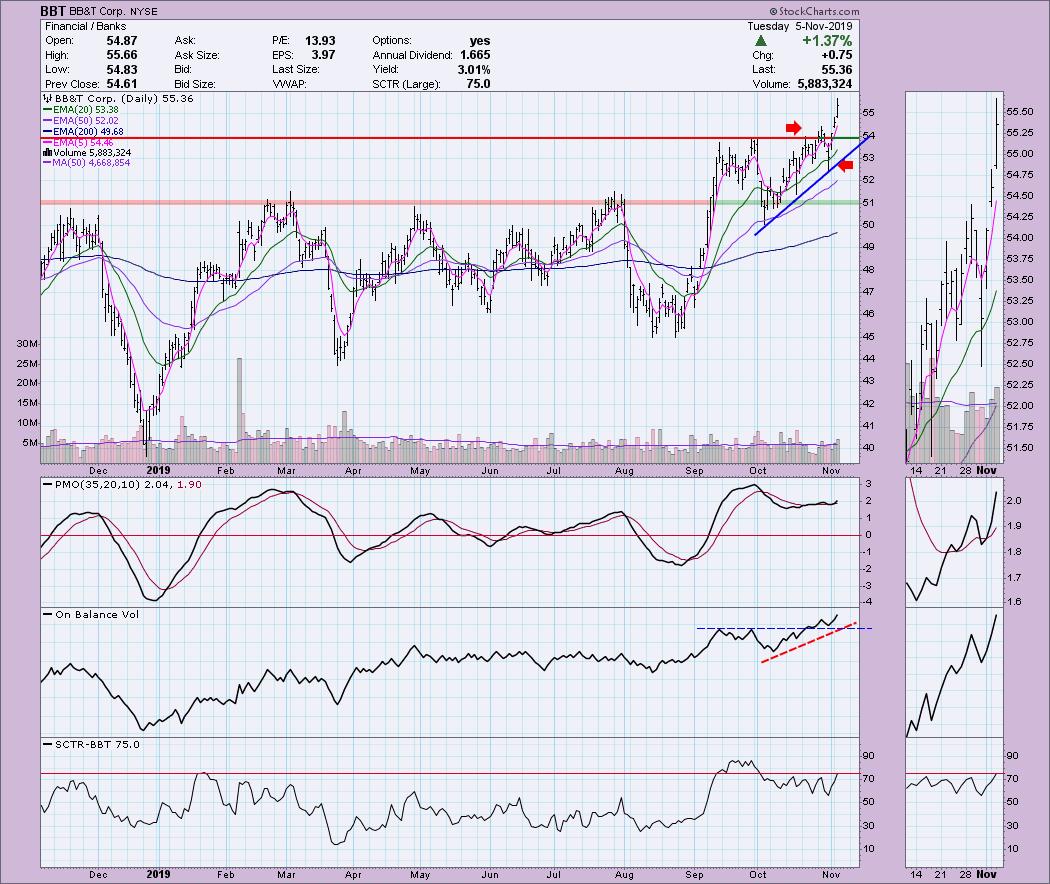Click the Annual Dividend value 1.665
Viewport: 1050px width, 884px height.
(x=475, y=55)
